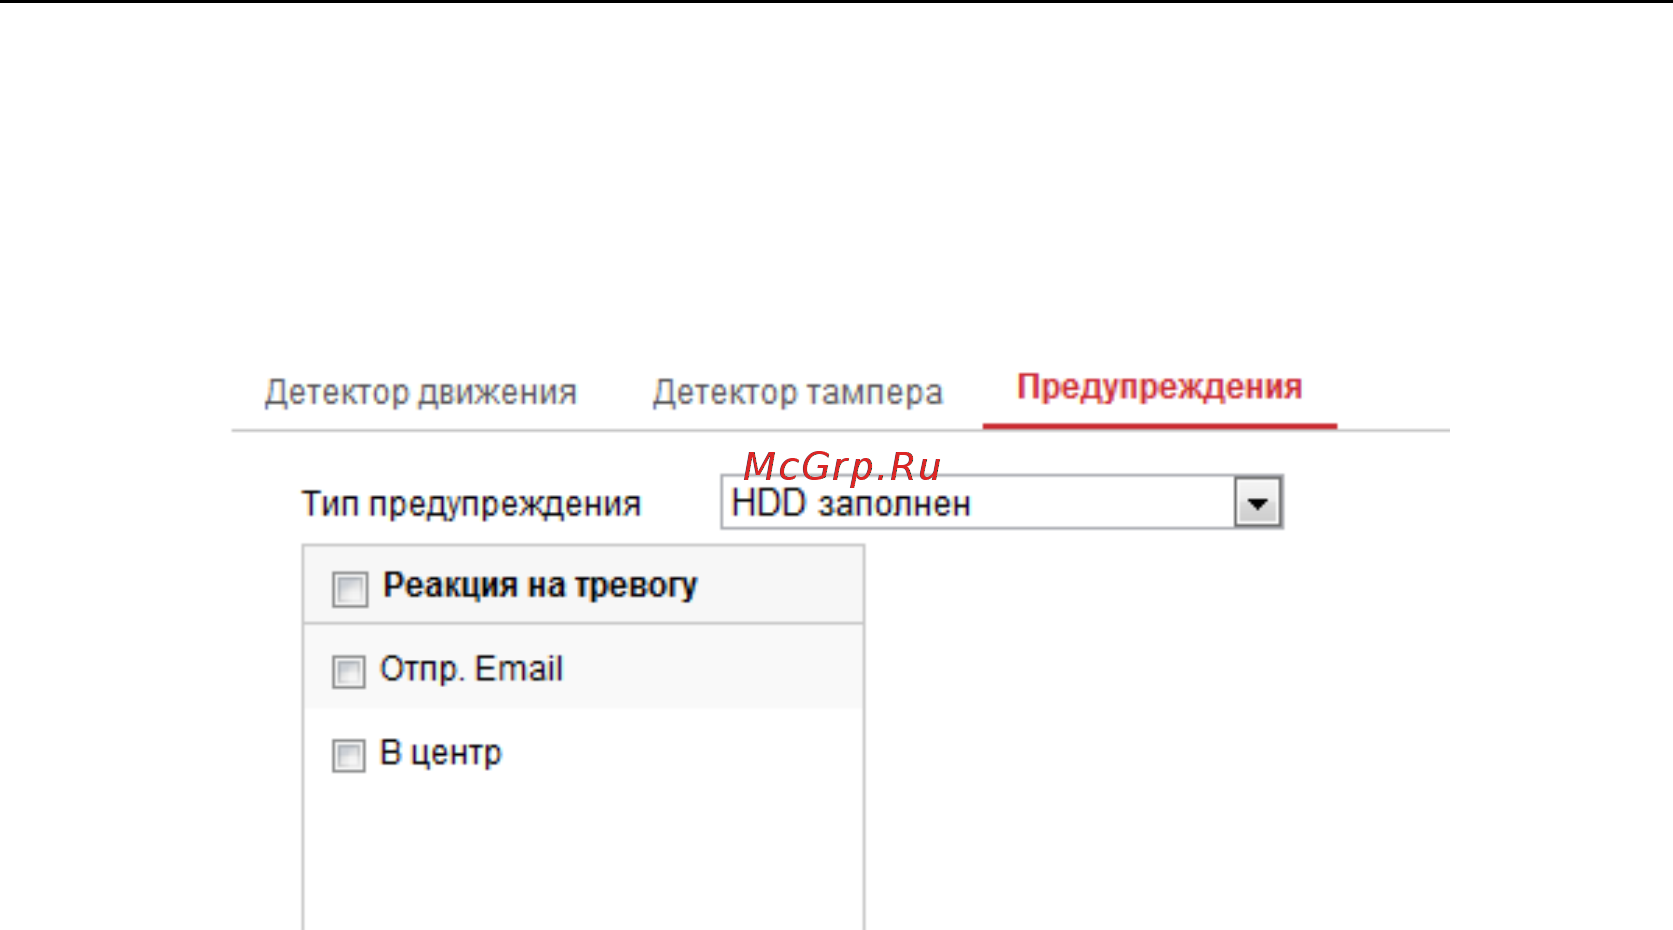Enable the Реакция на тревогу checkbox
The height and width of the screenshot is (930, 1673).
[350, 588]
